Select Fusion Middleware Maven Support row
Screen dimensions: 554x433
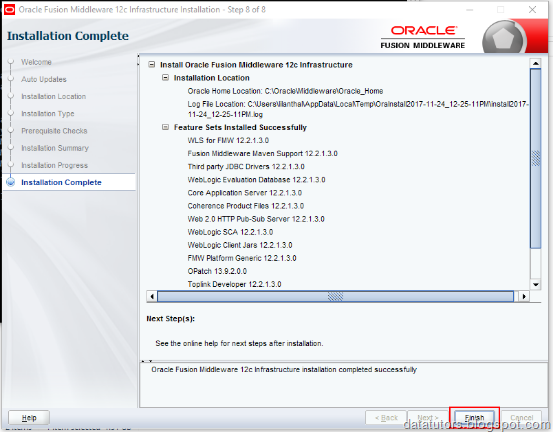click(x=263, y=154)
